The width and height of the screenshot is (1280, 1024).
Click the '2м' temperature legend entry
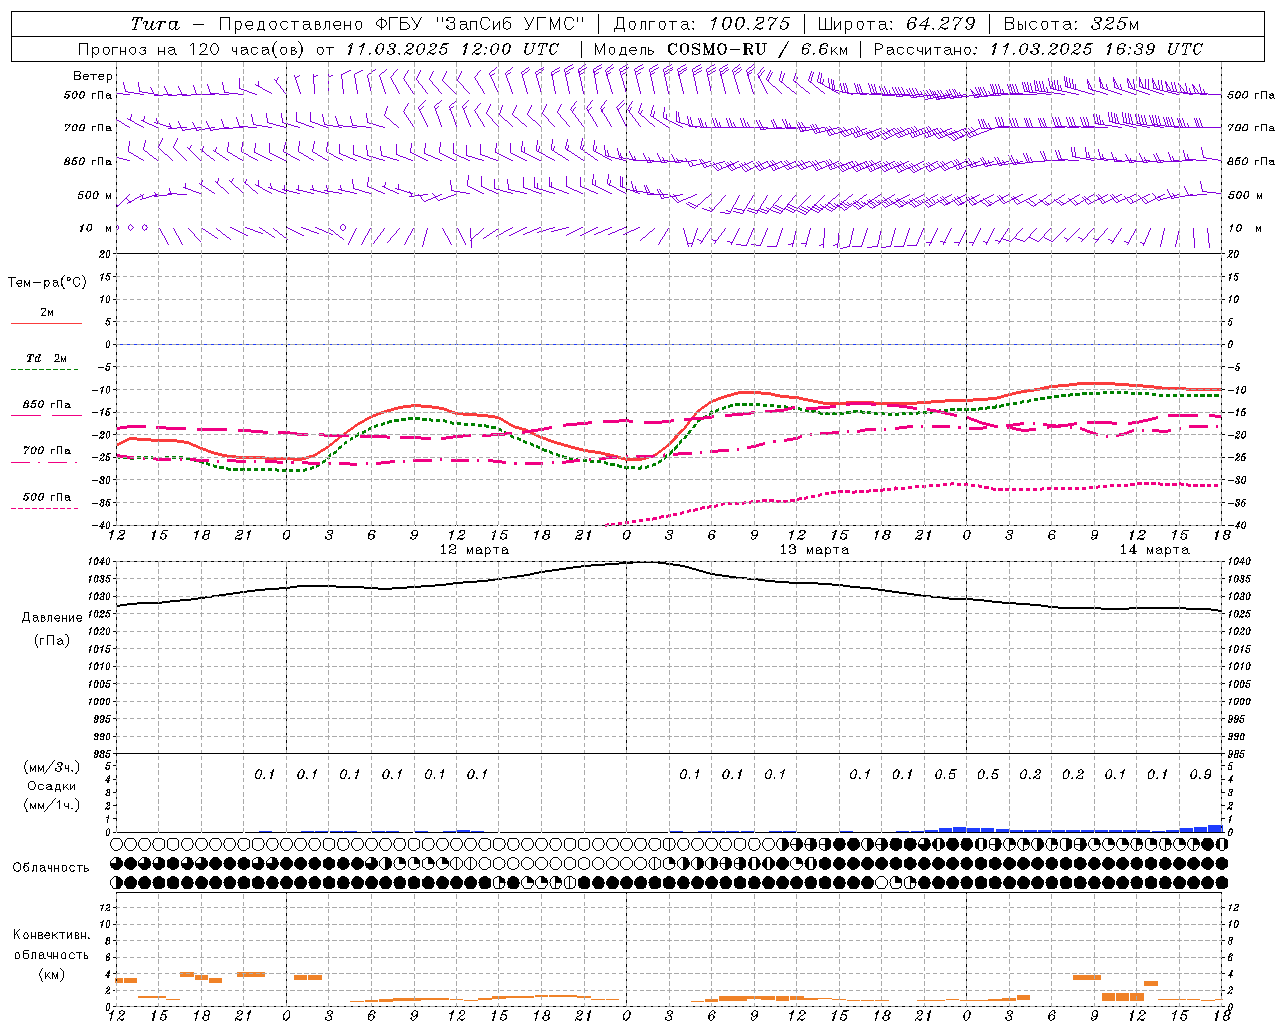click(47, 313)
